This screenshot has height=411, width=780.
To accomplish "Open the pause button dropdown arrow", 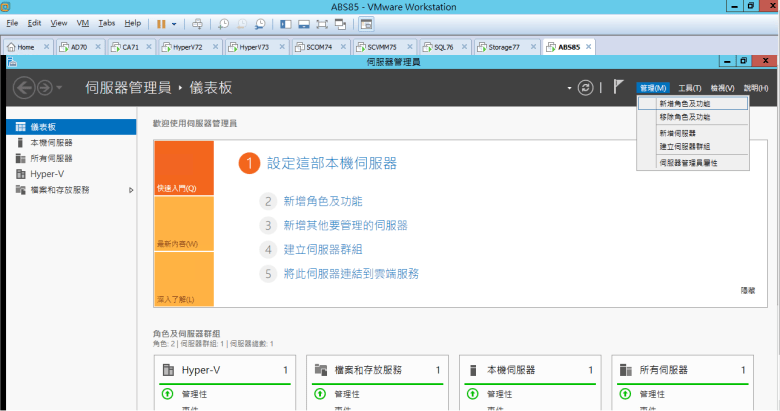I will click(174, 23).
